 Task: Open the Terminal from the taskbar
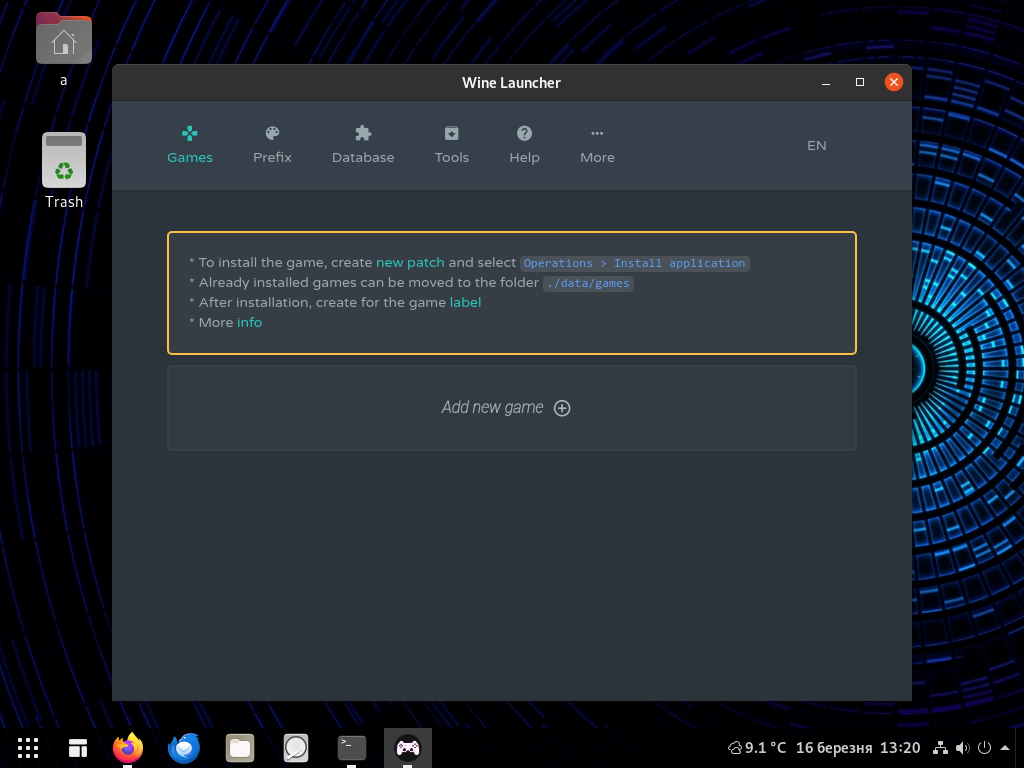tap(351, 747)
